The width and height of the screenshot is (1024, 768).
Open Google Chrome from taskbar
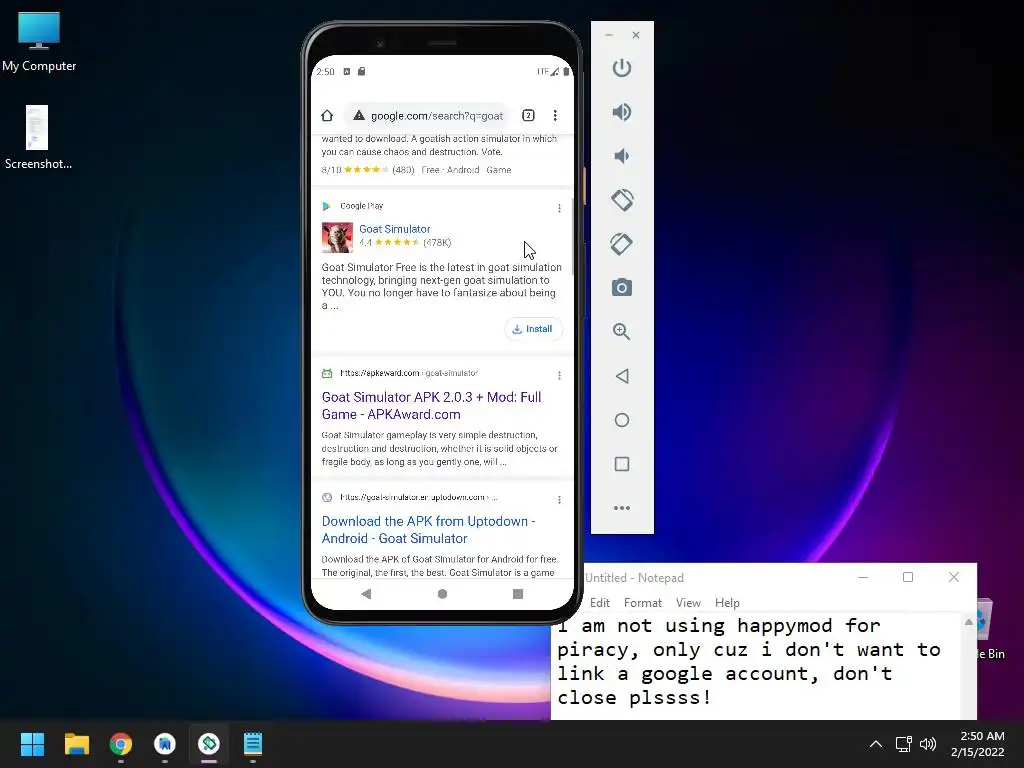pos(121,744)
